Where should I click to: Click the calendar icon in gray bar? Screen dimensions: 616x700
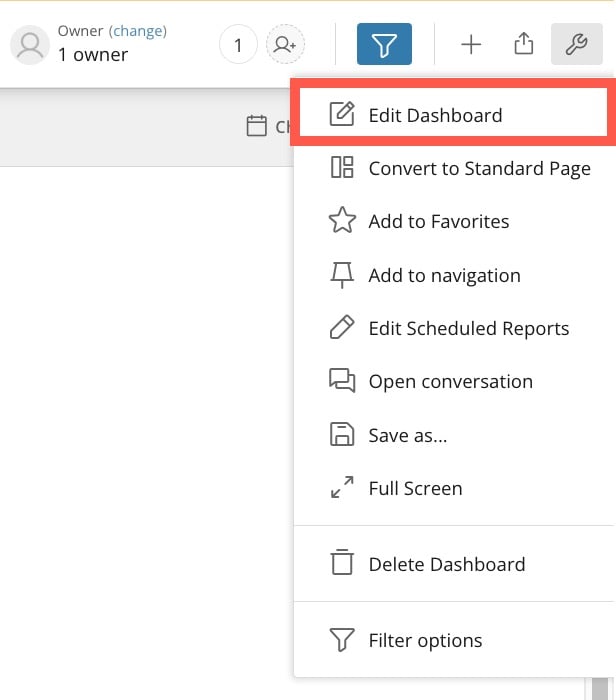click(x=257, y=125)
